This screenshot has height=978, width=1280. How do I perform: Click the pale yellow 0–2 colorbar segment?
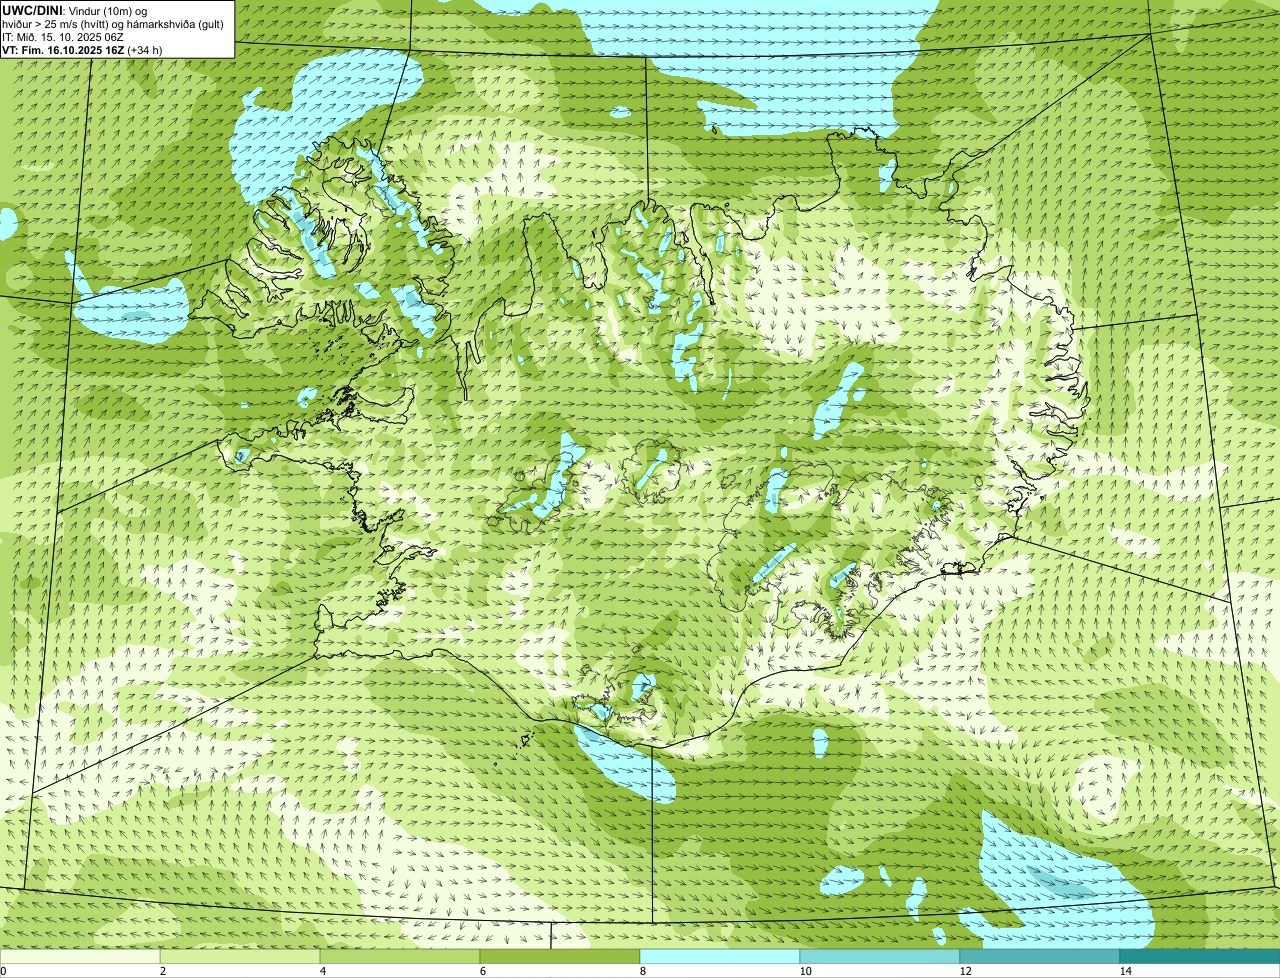80,956
